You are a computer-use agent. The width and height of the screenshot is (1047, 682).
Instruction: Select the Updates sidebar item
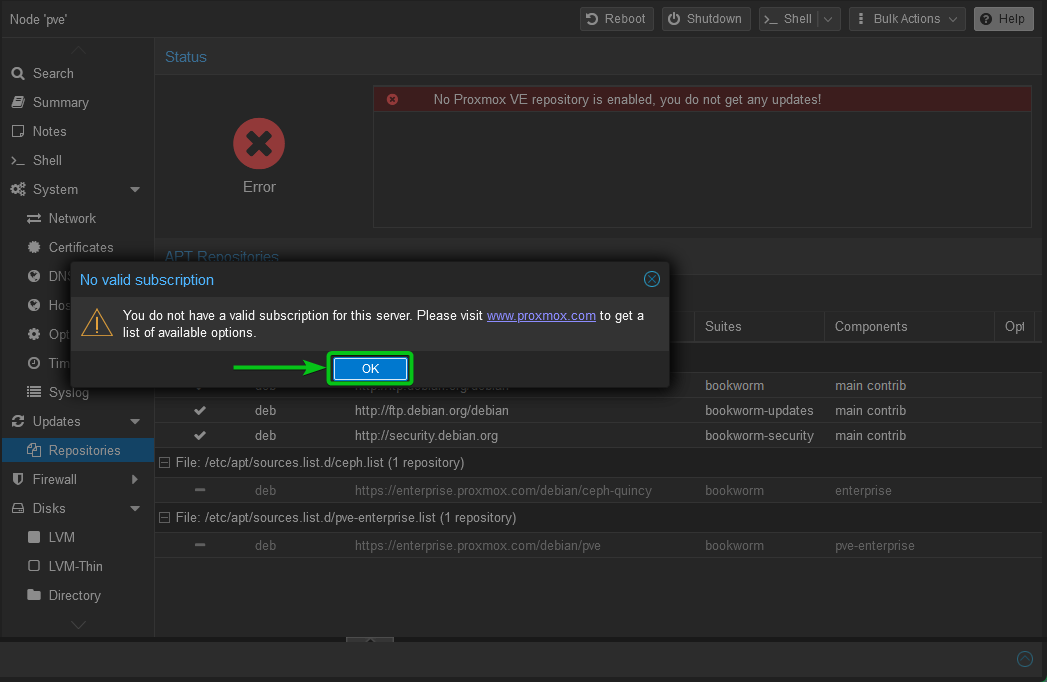(57, 421)
